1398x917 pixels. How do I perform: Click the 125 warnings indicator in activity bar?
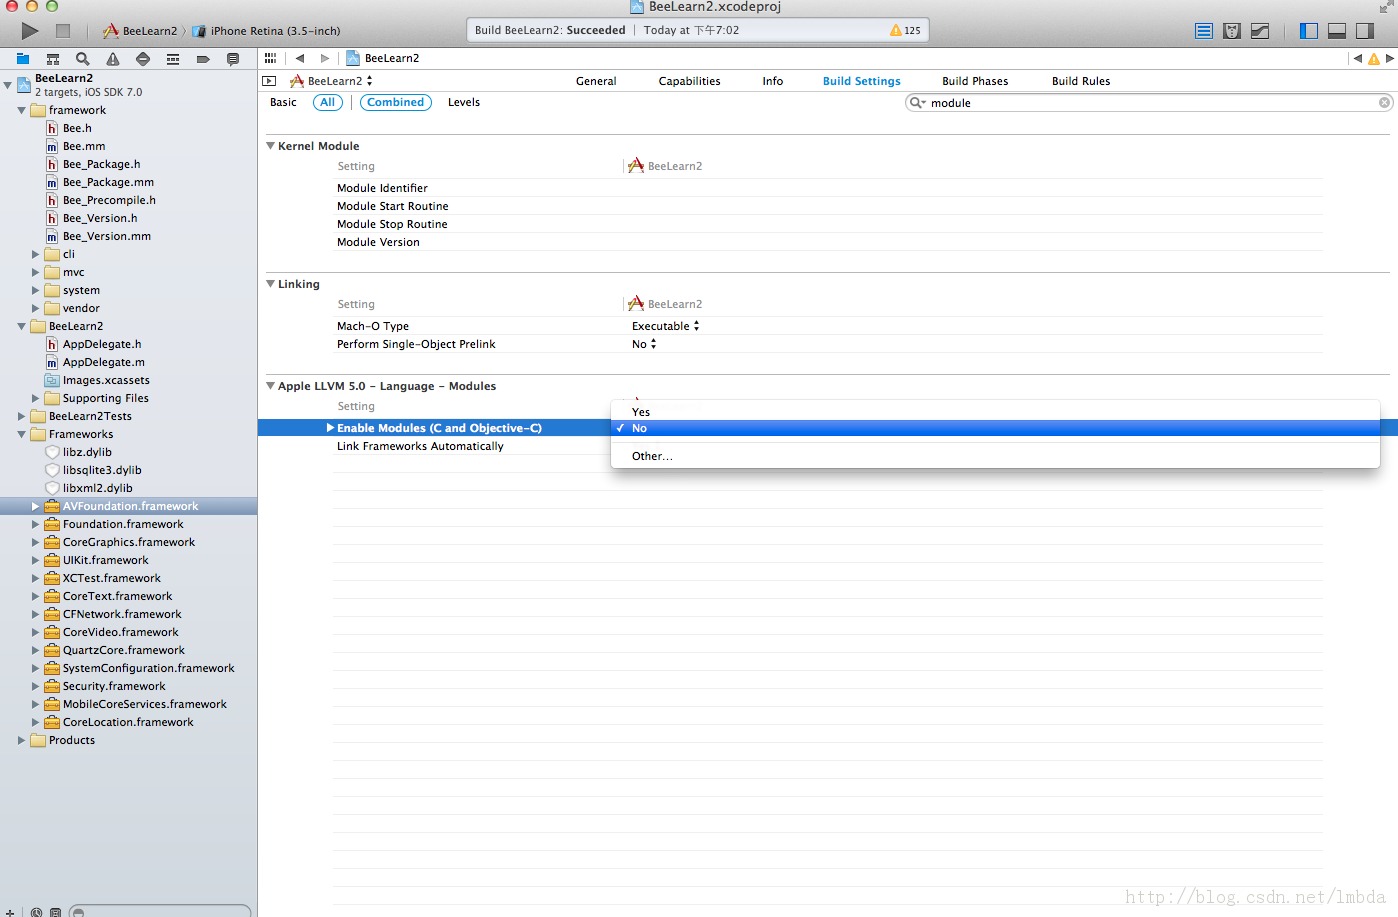[x=905, y=30]
